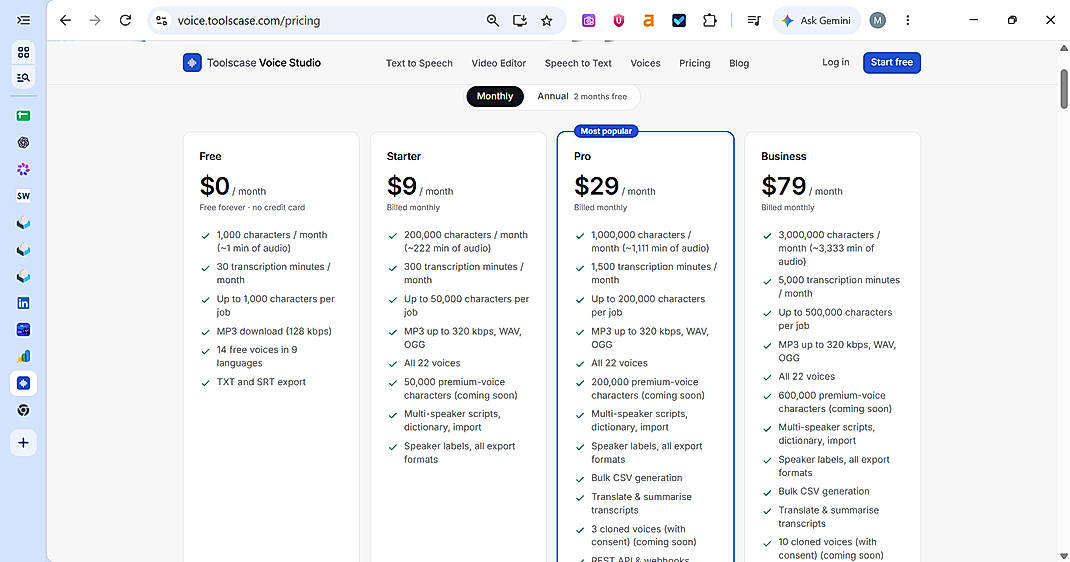Open the orange 'a' extension
Image resolution: width=1070 pixels, height=562 pixels.
[x=648, y=20]
